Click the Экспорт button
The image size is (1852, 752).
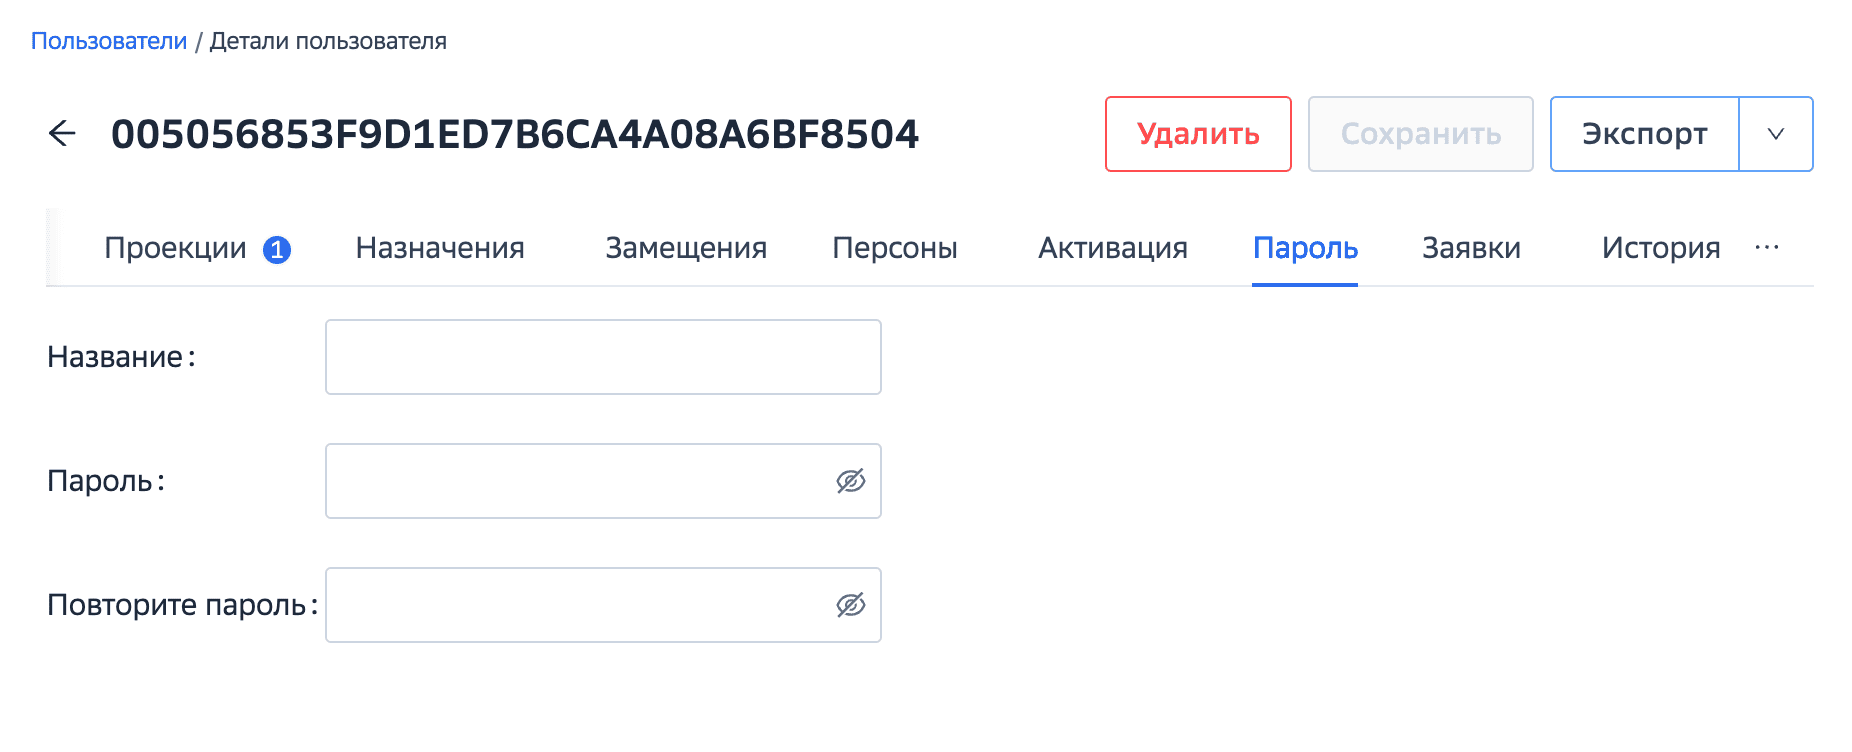pos(1644,134)
